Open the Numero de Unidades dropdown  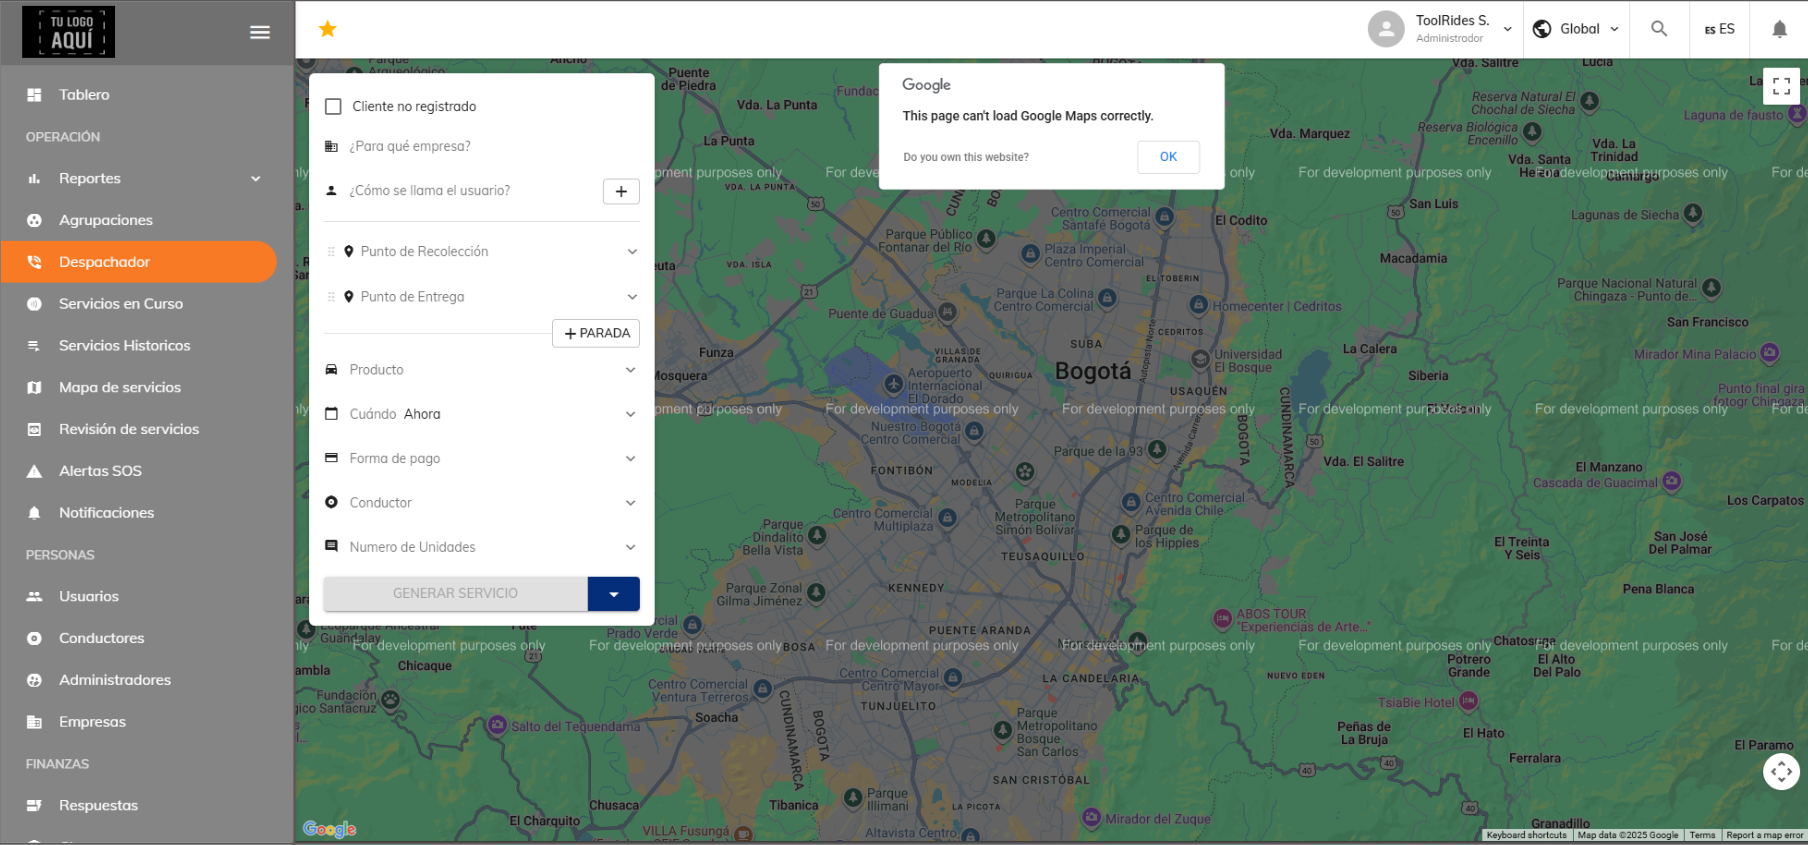click(481, 547)
